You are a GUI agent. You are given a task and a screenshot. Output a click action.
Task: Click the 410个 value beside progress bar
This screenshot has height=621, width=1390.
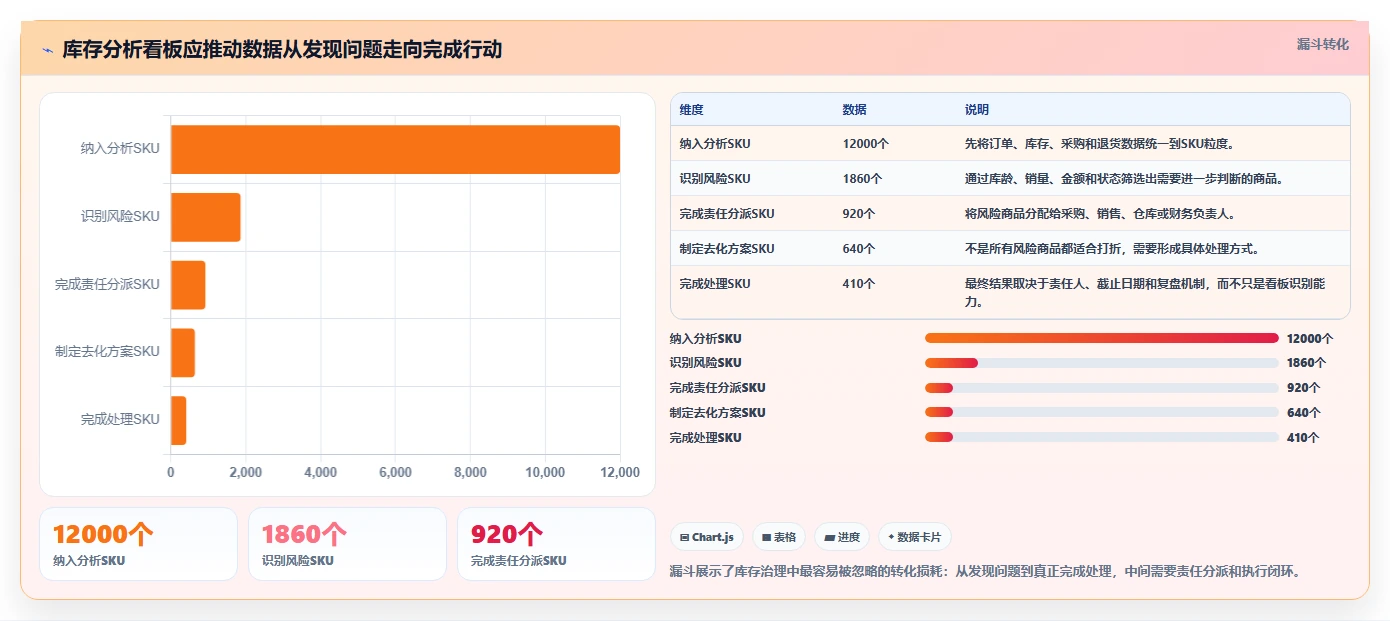click(x=1303, y=438)
